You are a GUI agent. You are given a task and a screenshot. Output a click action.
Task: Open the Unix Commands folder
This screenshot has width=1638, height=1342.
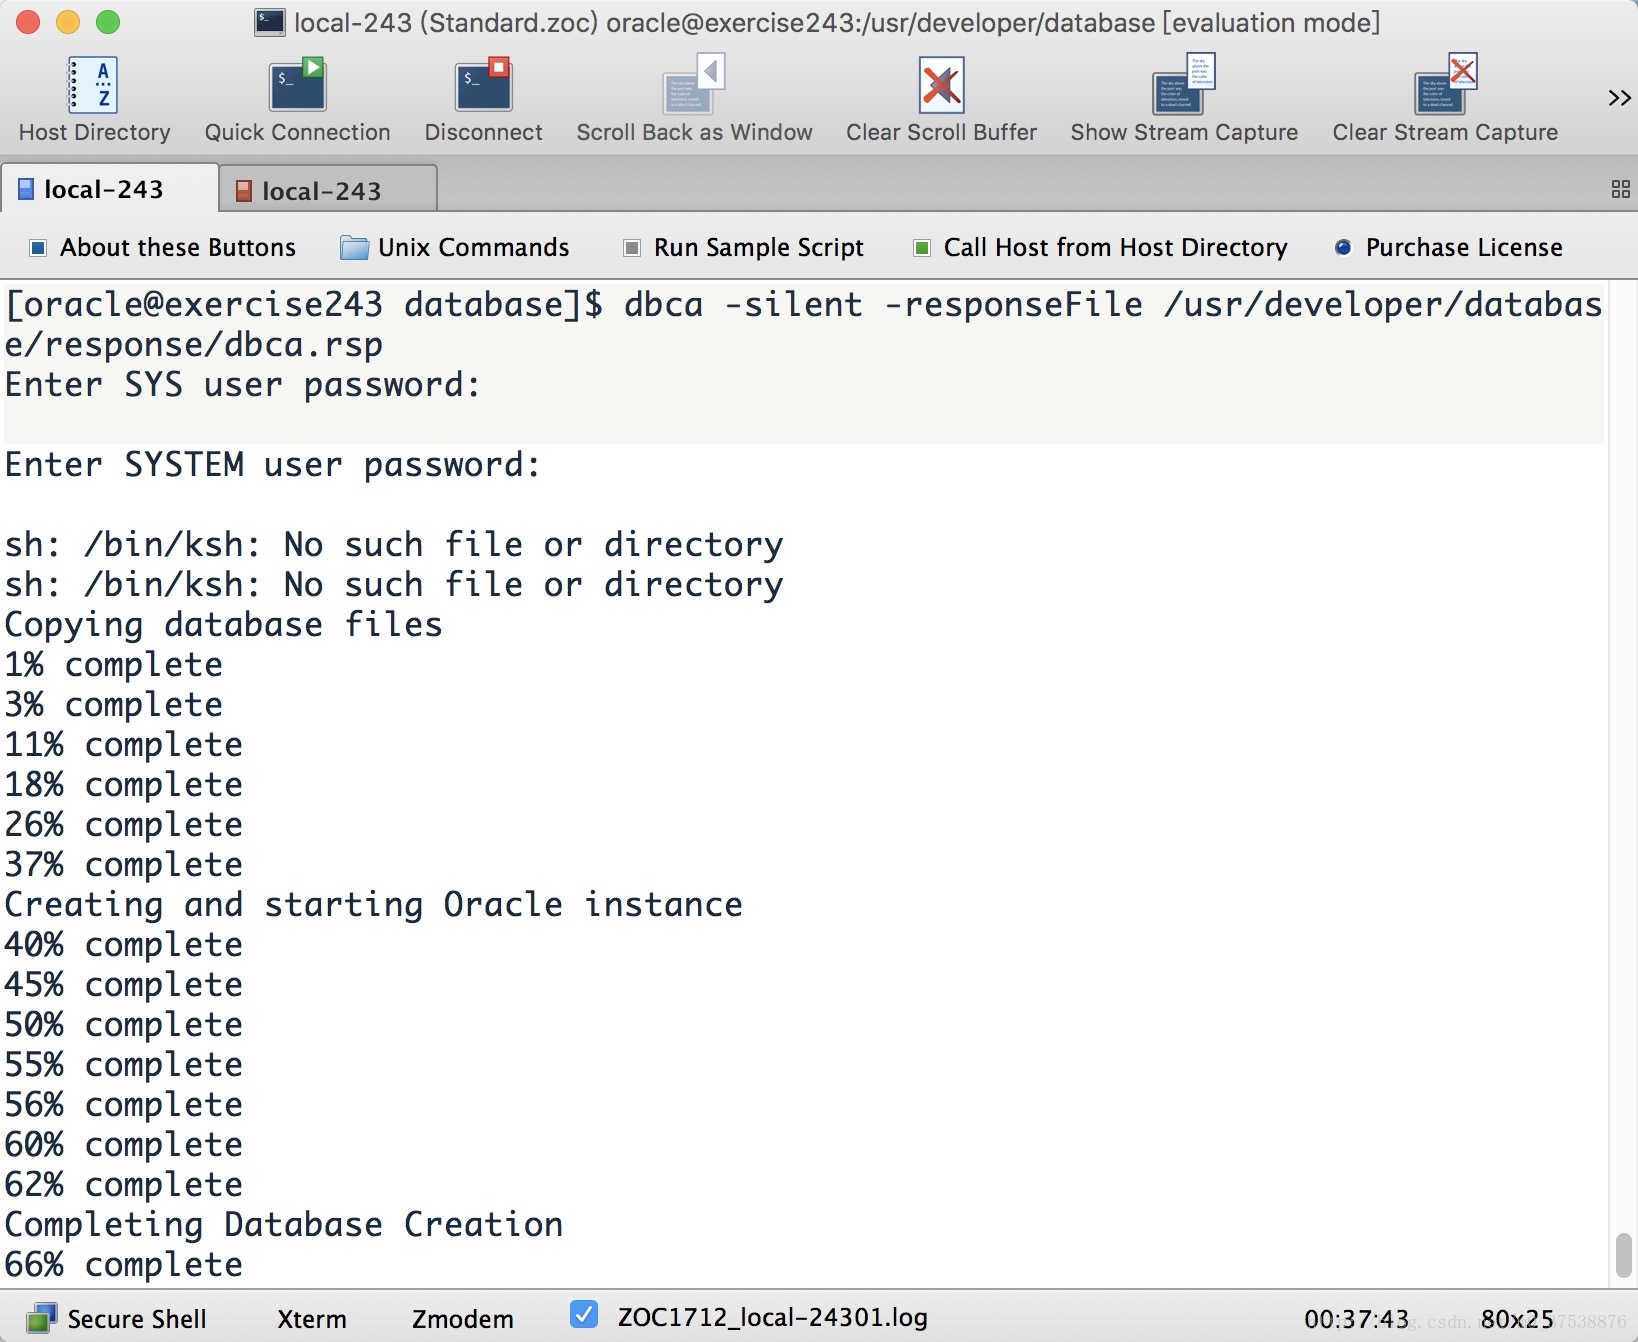[x=454, y=247]
